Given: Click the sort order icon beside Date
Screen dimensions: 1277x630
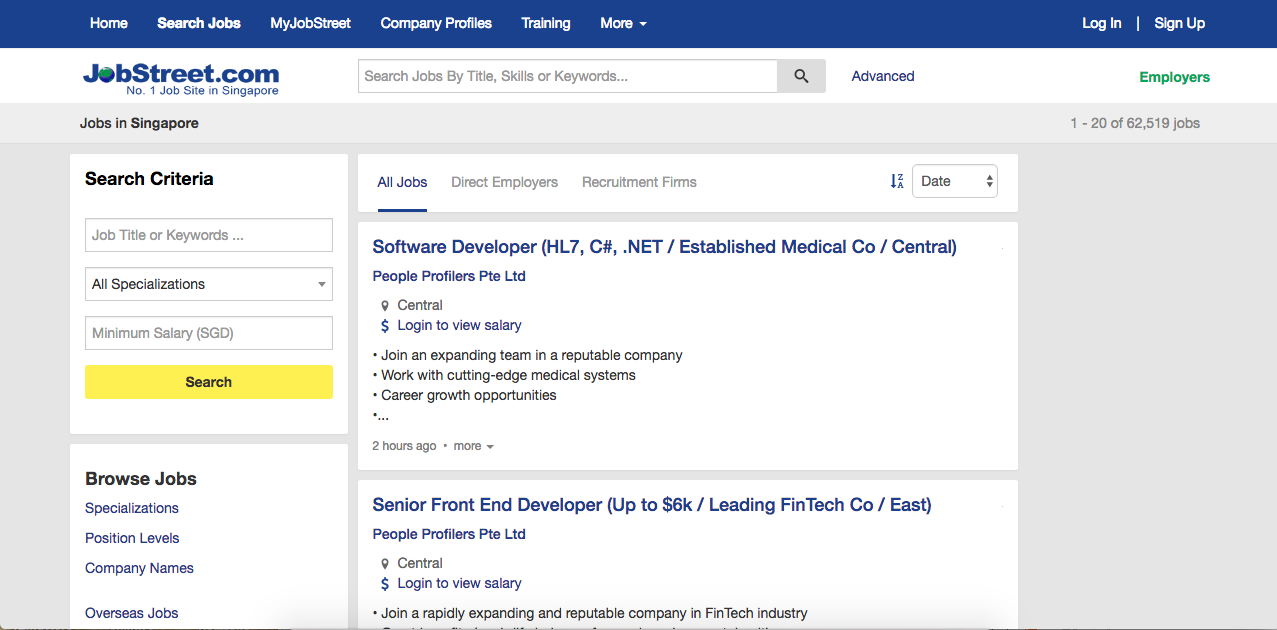Looking at the screenshot, I should pos(897,181).
